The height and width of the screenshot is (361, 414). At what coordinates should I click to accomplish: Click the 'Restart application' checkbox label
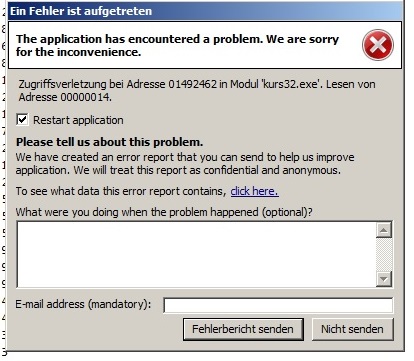[x=78, y=120]
